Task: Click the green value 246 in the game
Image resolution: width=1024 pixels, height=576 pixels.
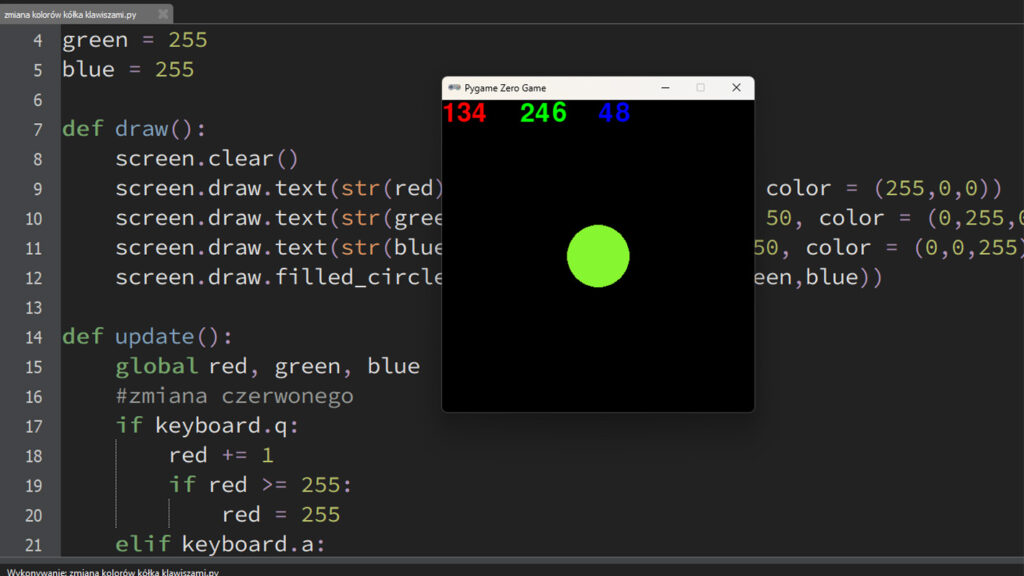Action: [x=543, y=113]
